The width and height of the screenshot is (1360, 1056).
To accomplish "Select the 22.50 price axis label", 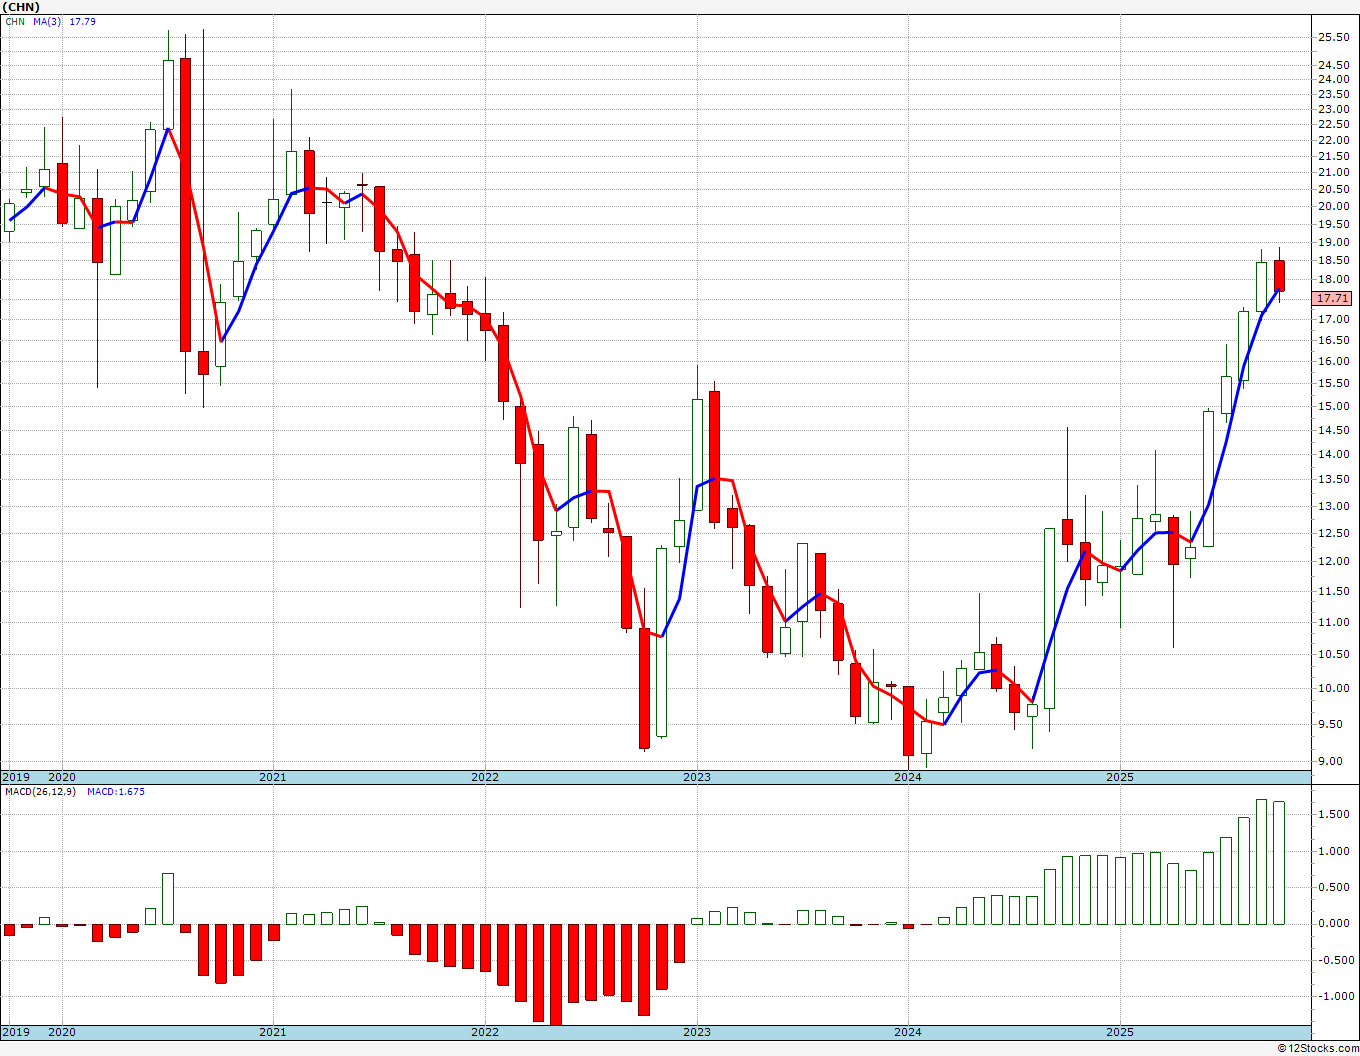I will pyautogui.click(x=1332, y=125).
